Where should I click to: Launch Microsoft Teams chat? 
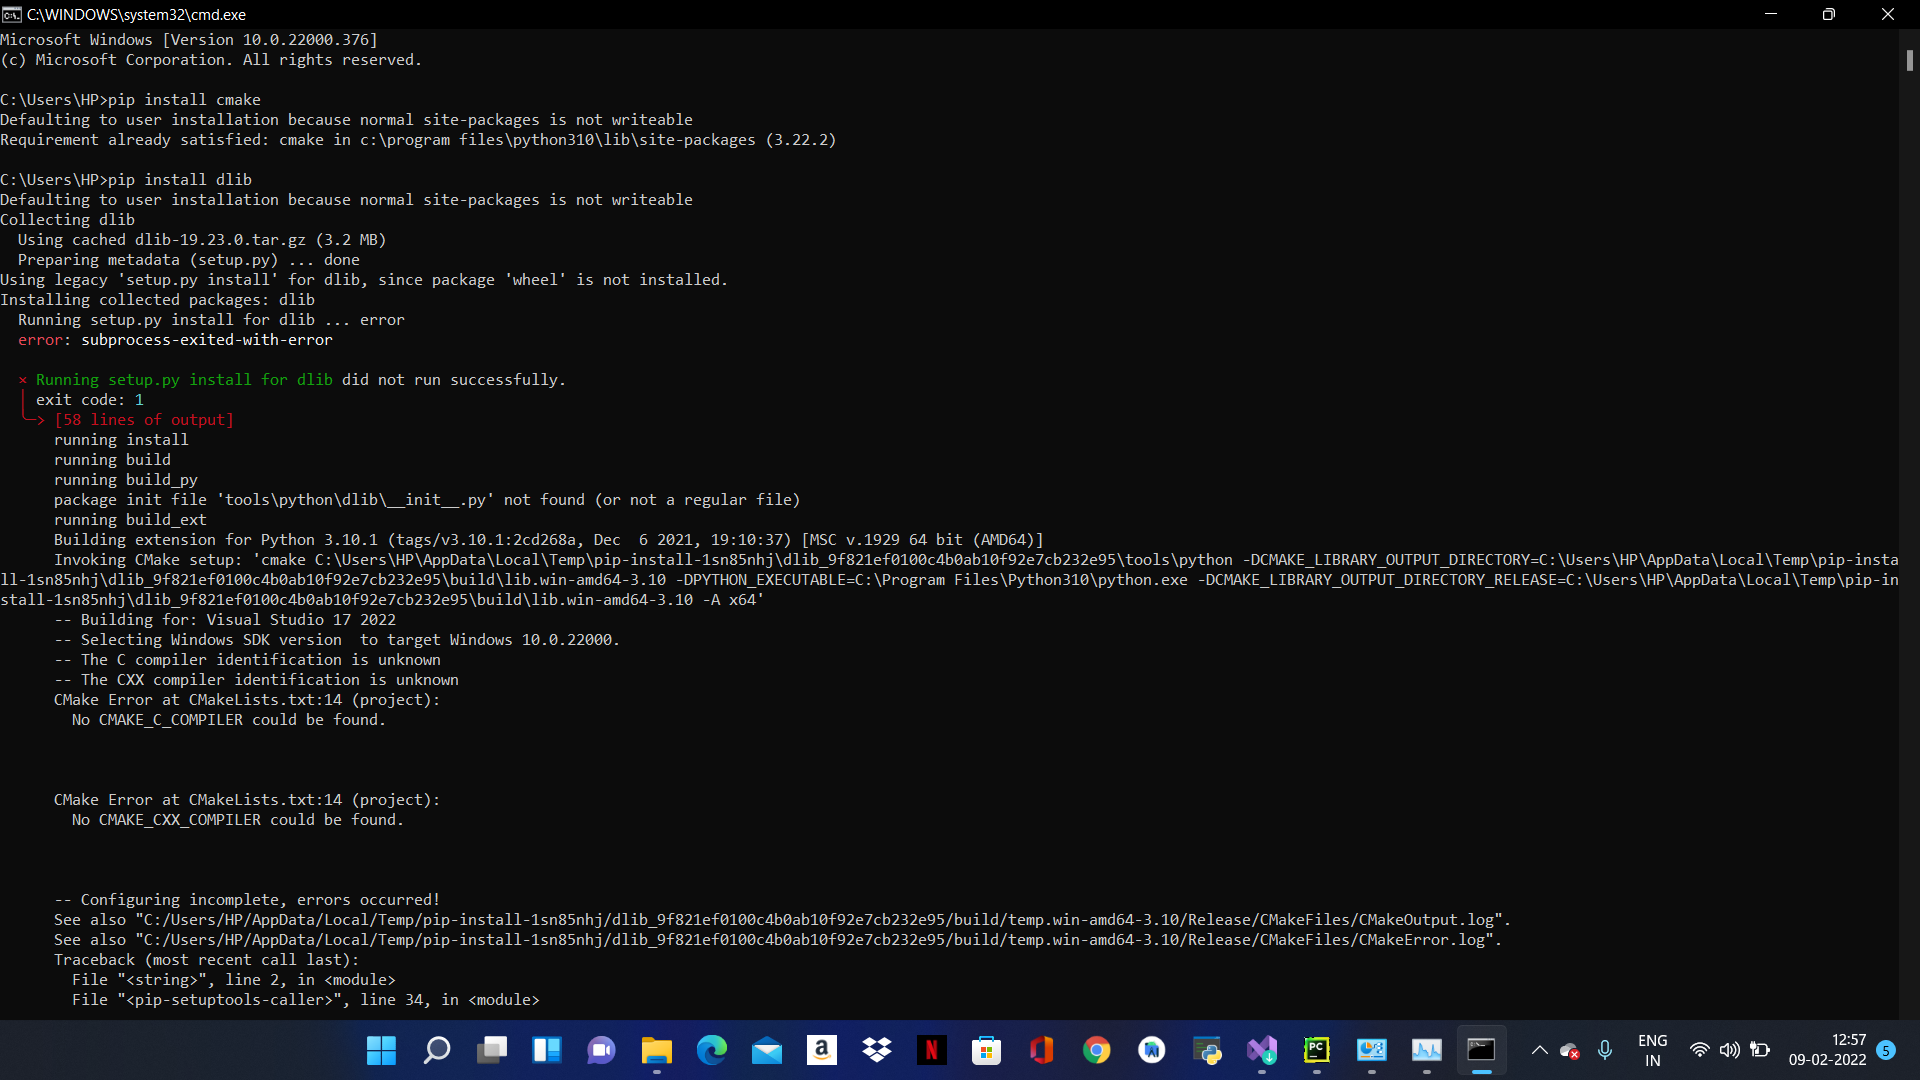click(601, 1050)
